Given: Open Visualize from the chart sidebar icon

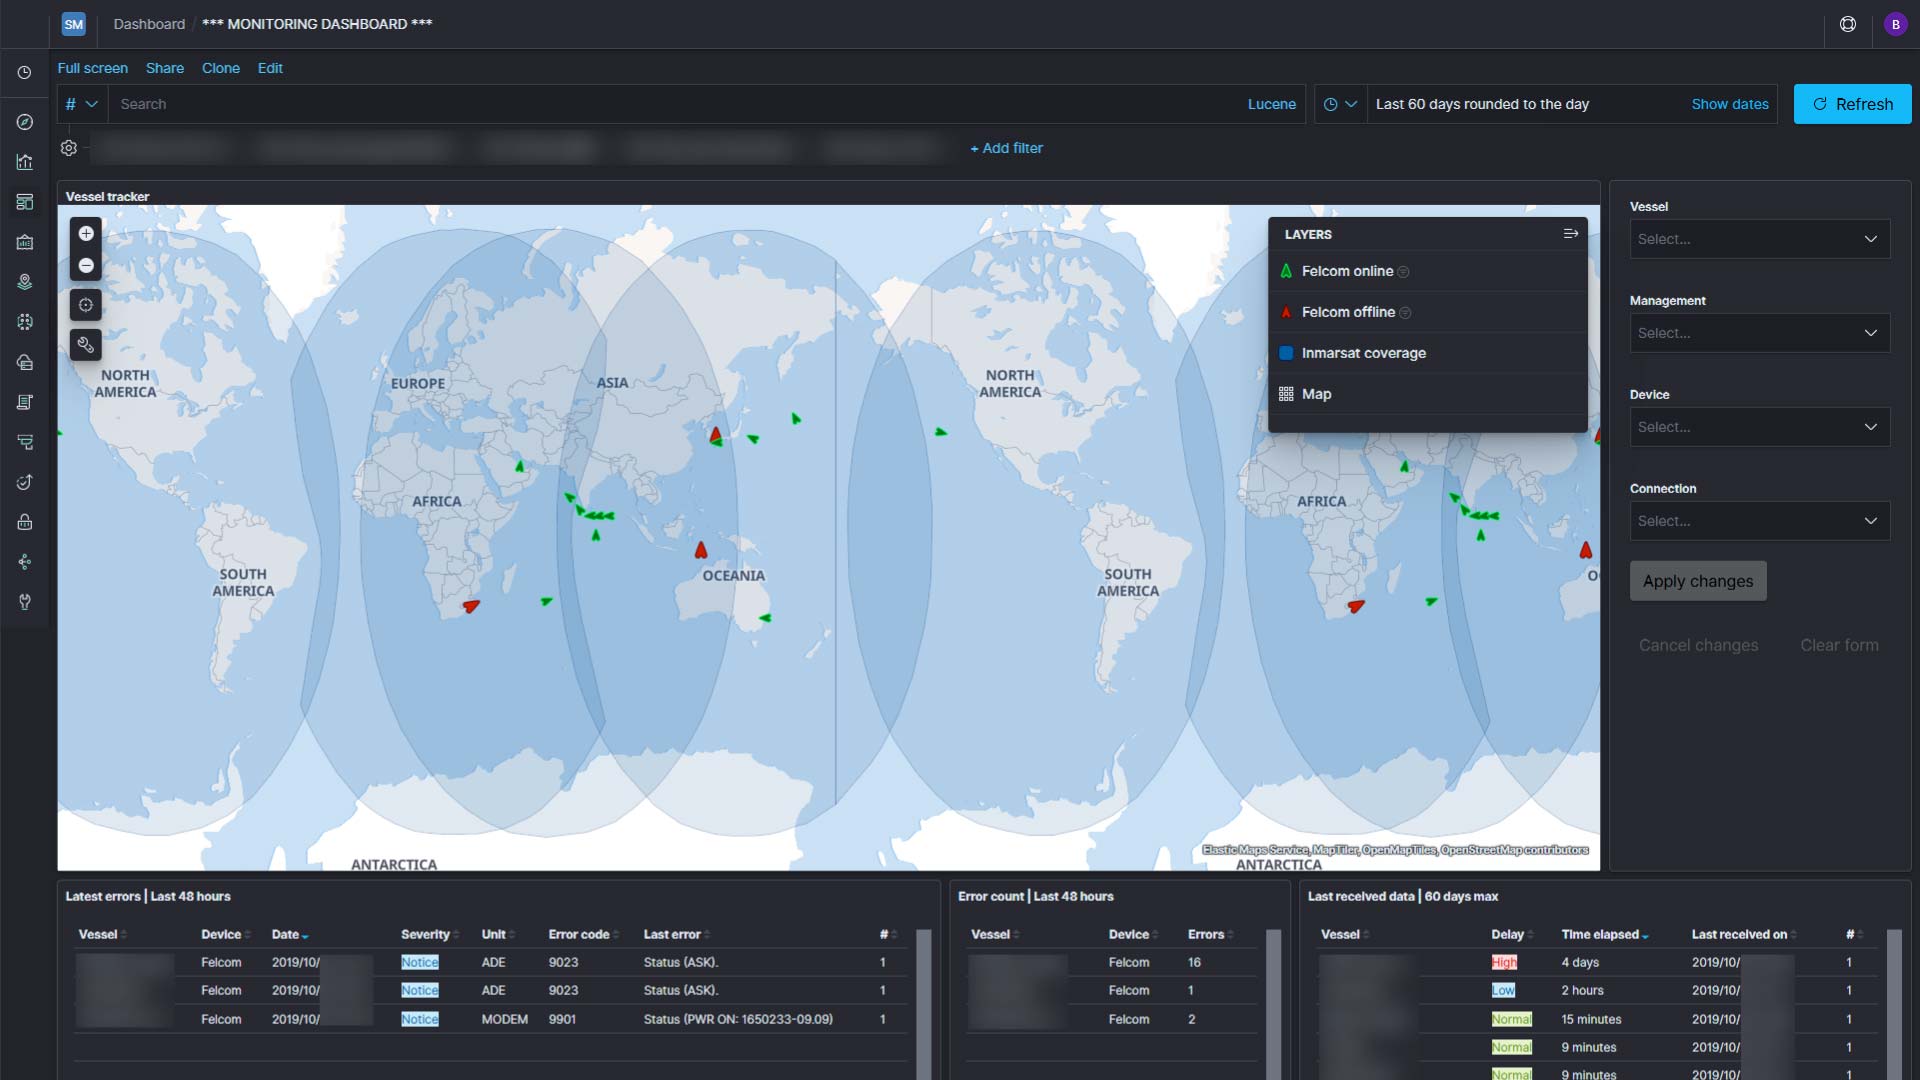Looking at the screenshot, I should point(24,162).
